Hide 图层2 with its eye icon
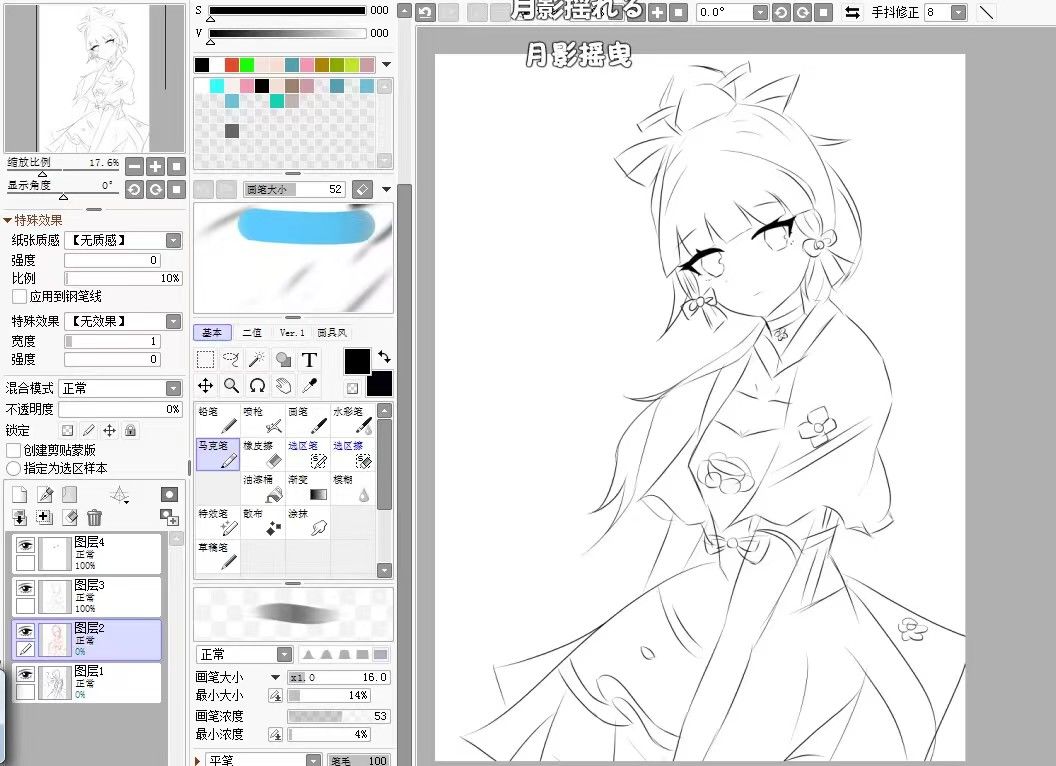This screenshot has height=766, width=1056. 26,631
